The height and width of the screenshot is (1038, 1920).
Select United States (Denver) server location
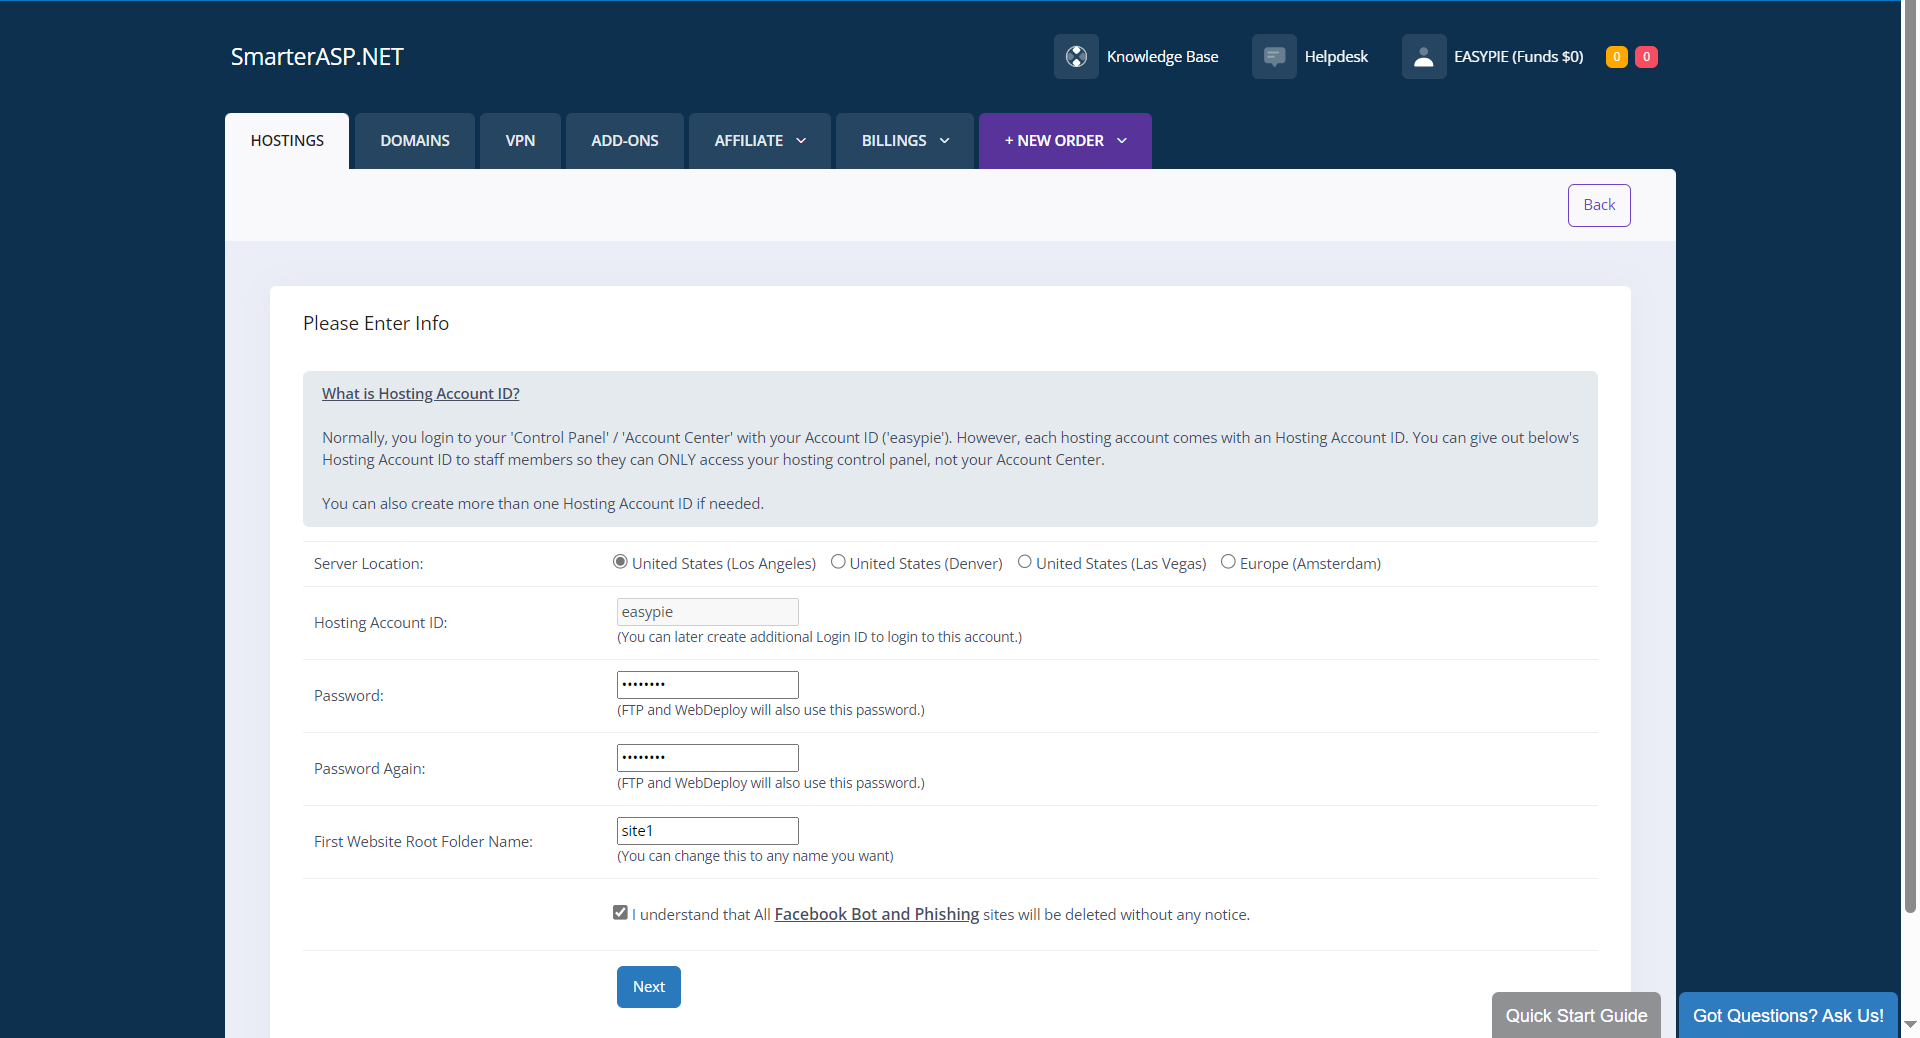coord(837,562)
